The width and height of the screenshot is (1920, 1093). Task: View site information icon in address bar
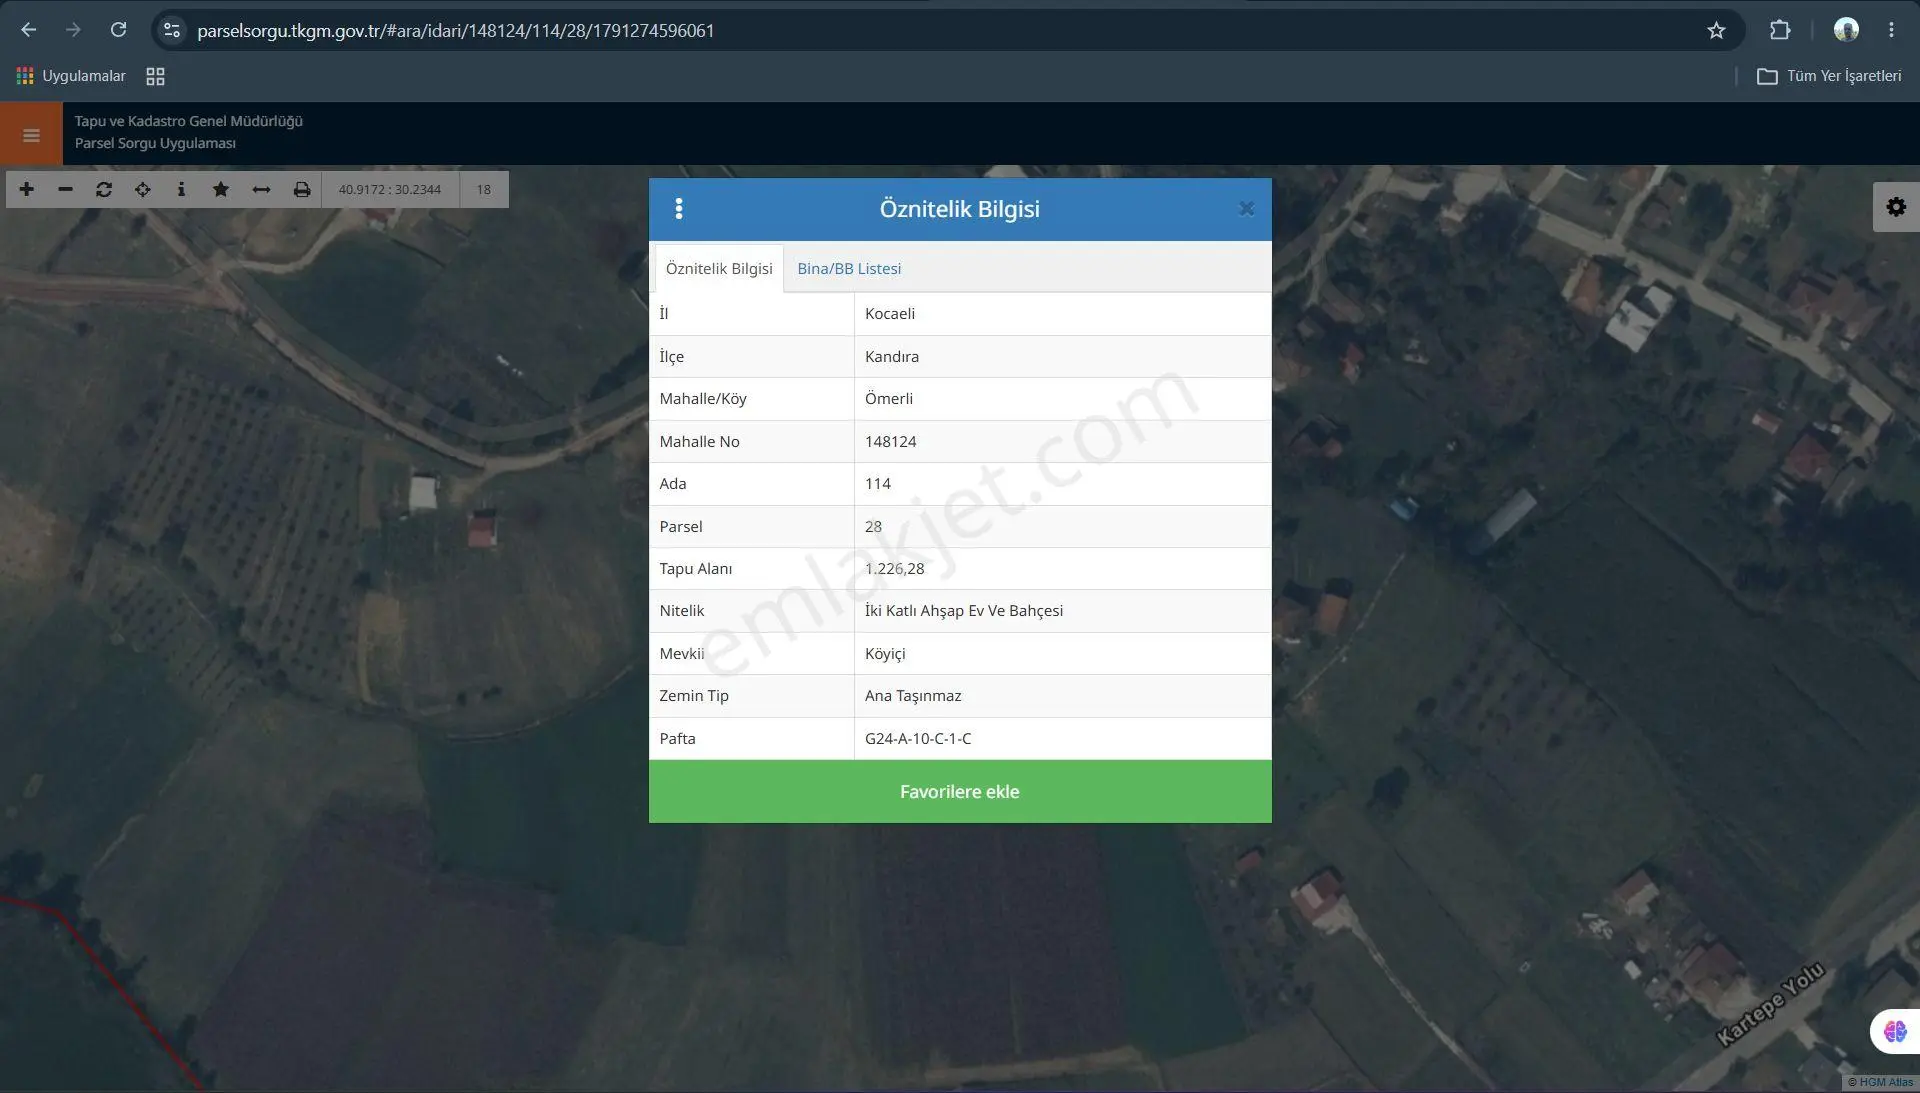(x=172, y=30)
